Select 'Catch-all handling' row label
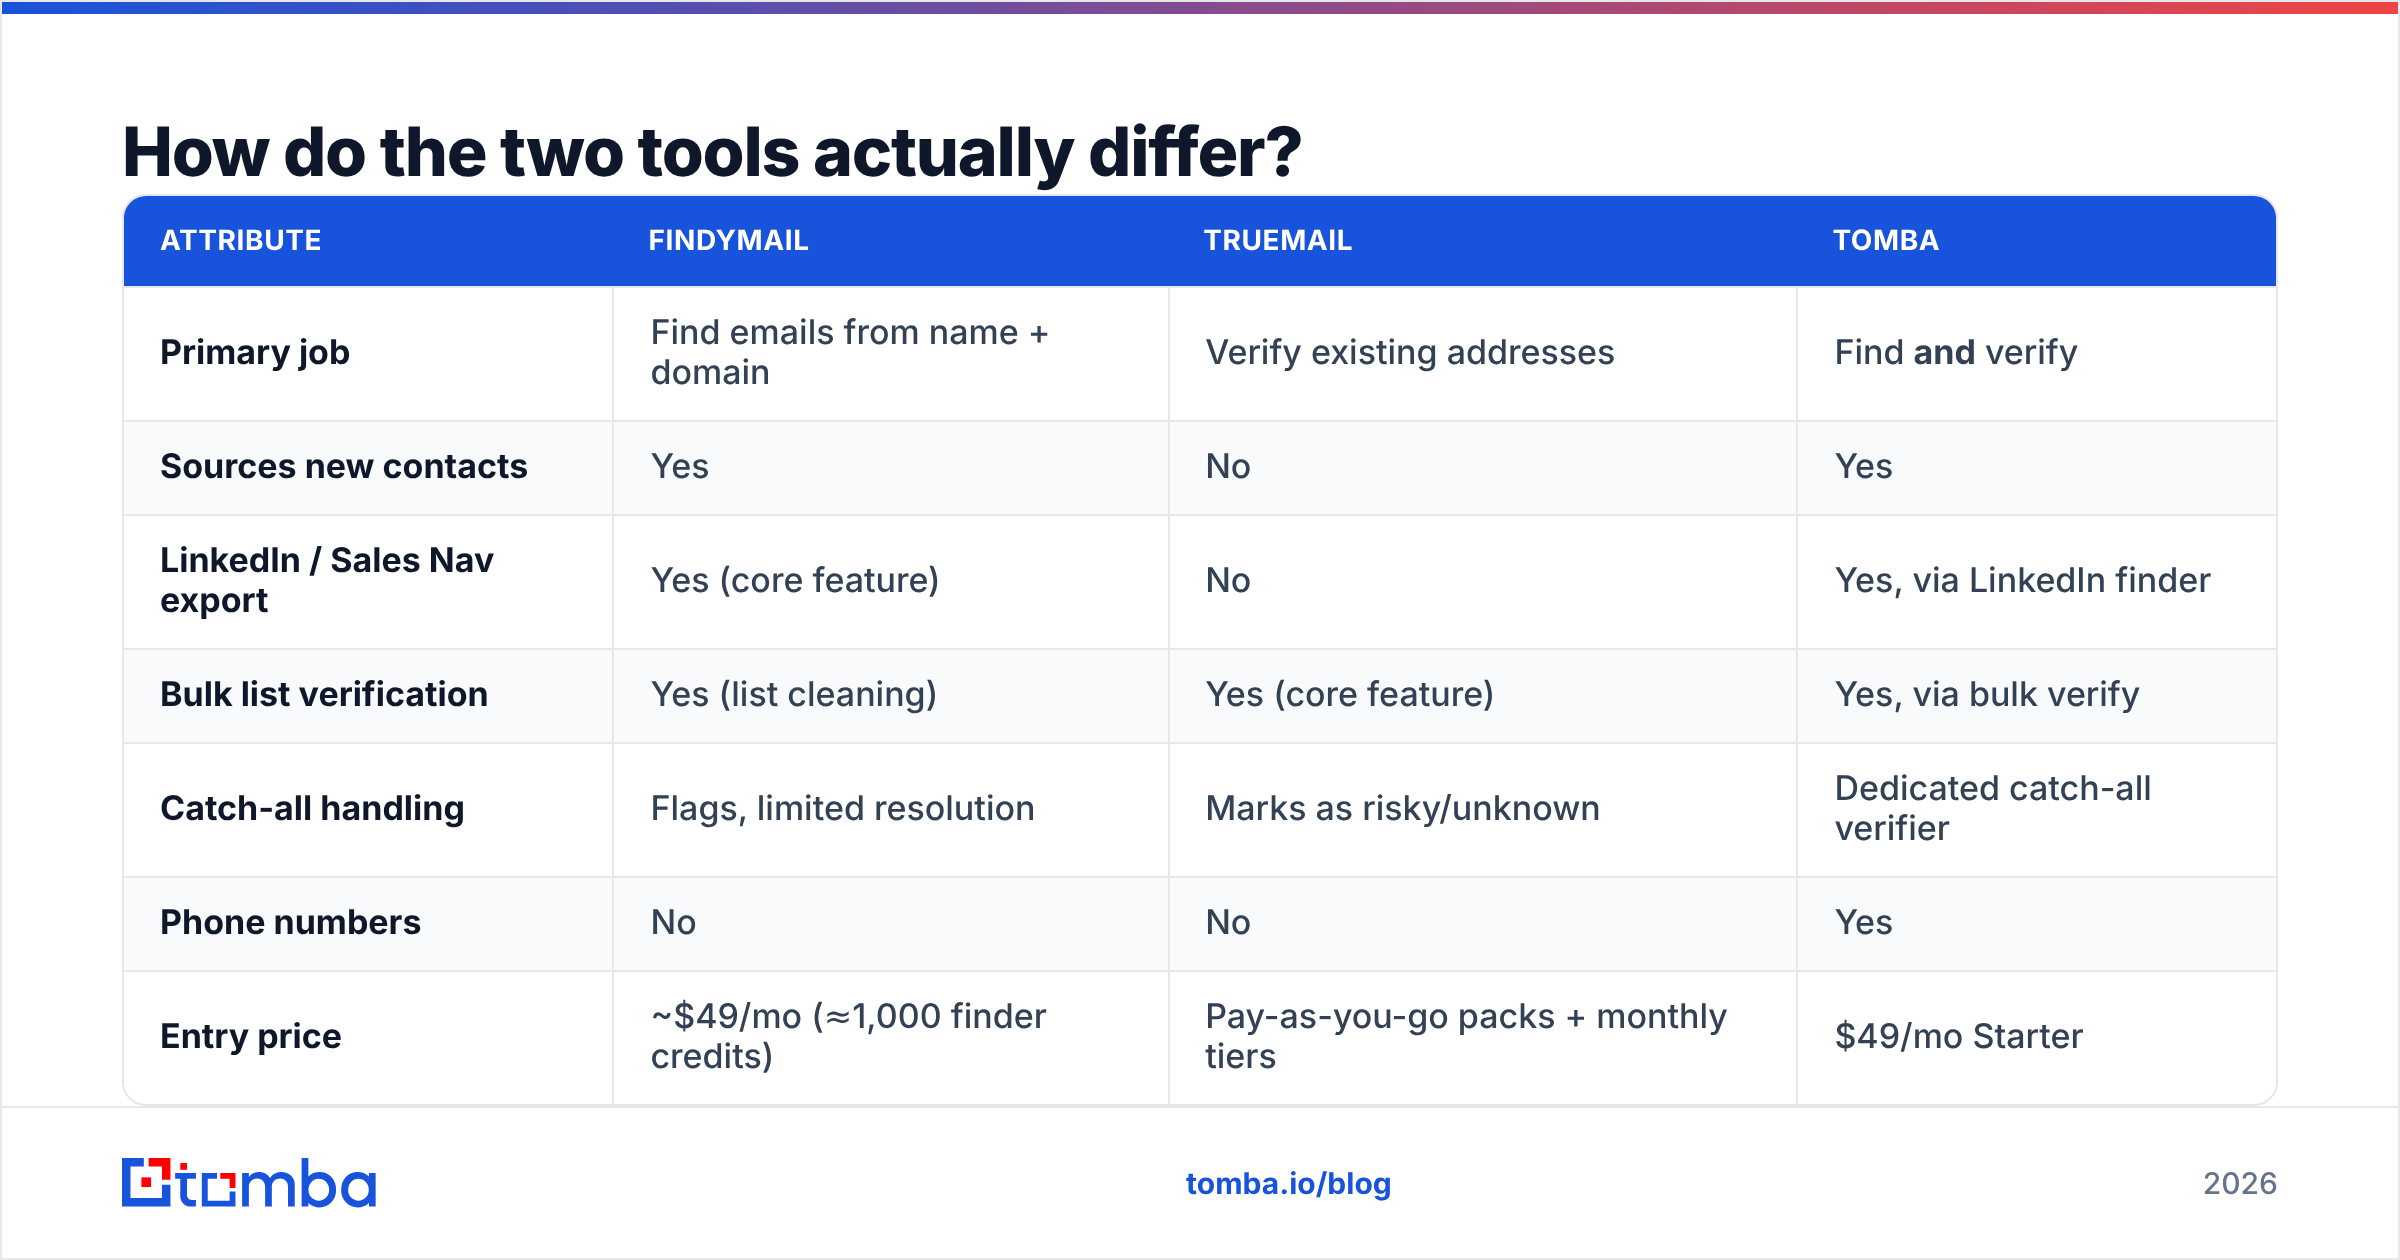The image size is (2400, 1260). tap(312, 809)
